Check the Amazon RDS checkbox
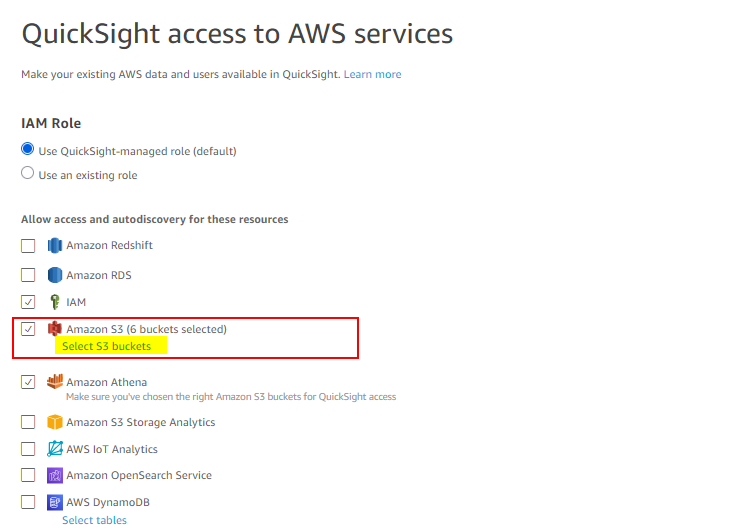The width and height of the screenshot is (750, 531). [28, 275]
